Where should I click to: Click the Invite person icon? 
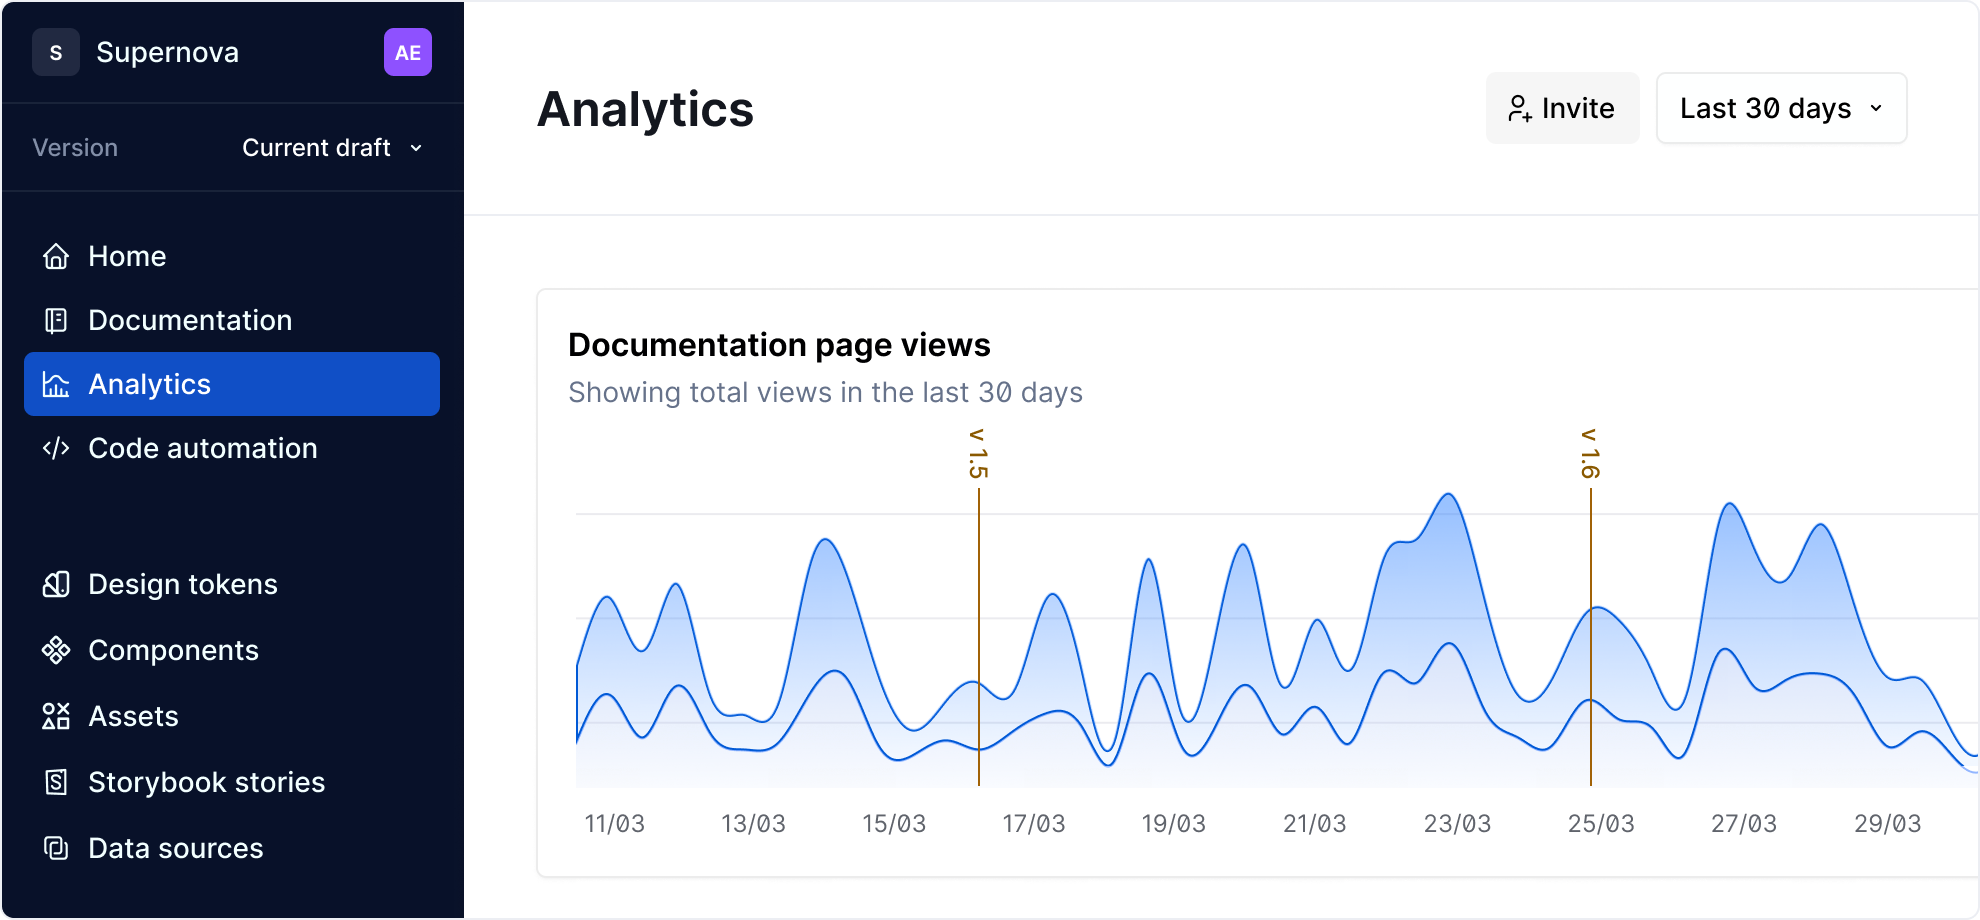tap(1521, 108)
